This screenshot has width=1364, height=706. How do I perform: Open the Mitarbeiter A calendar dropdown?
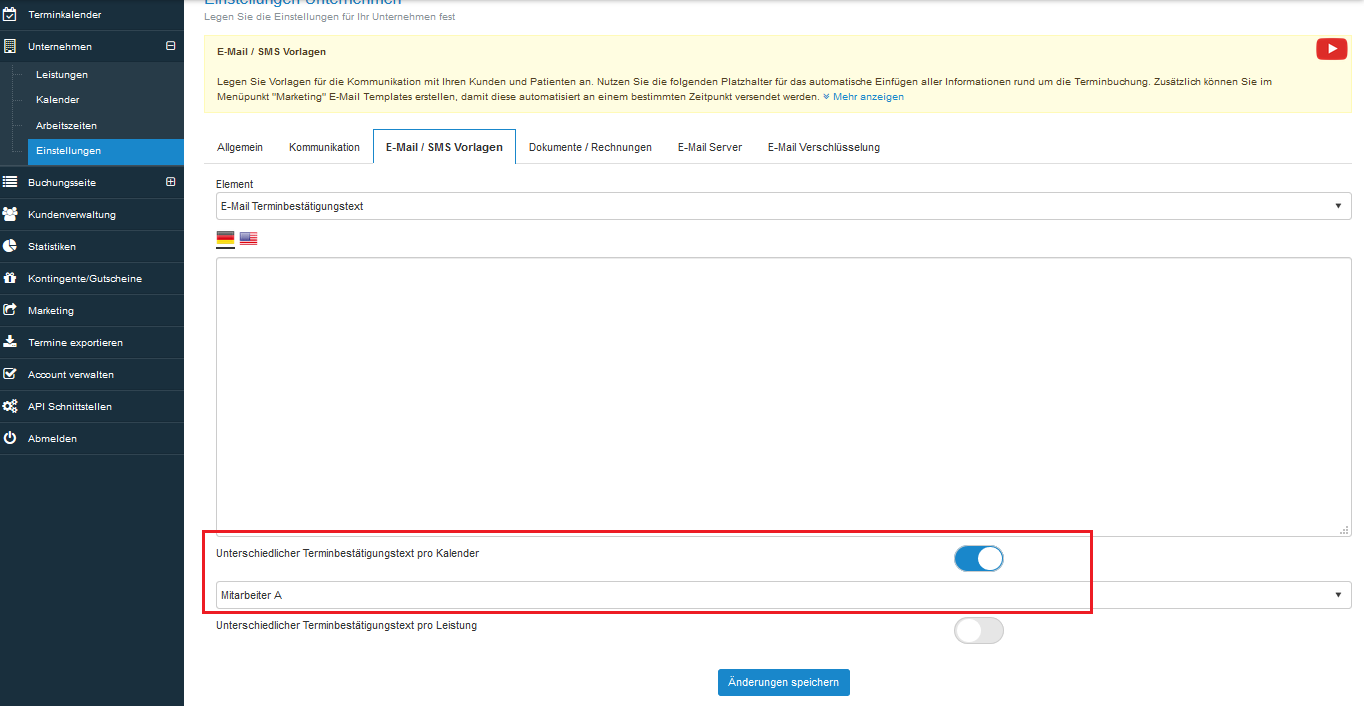[x=783, y=595]
